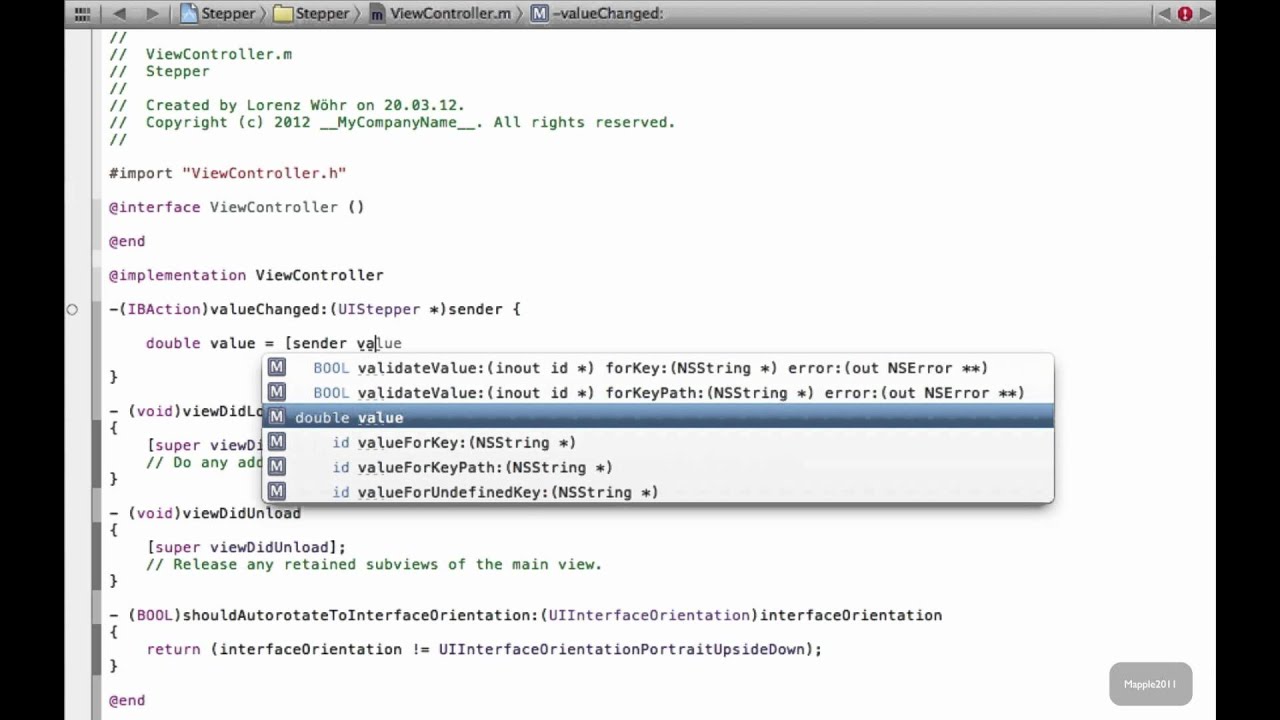
Task: Click the '(UIStepper *)sender' parameter text
Action: click(415, 309)
